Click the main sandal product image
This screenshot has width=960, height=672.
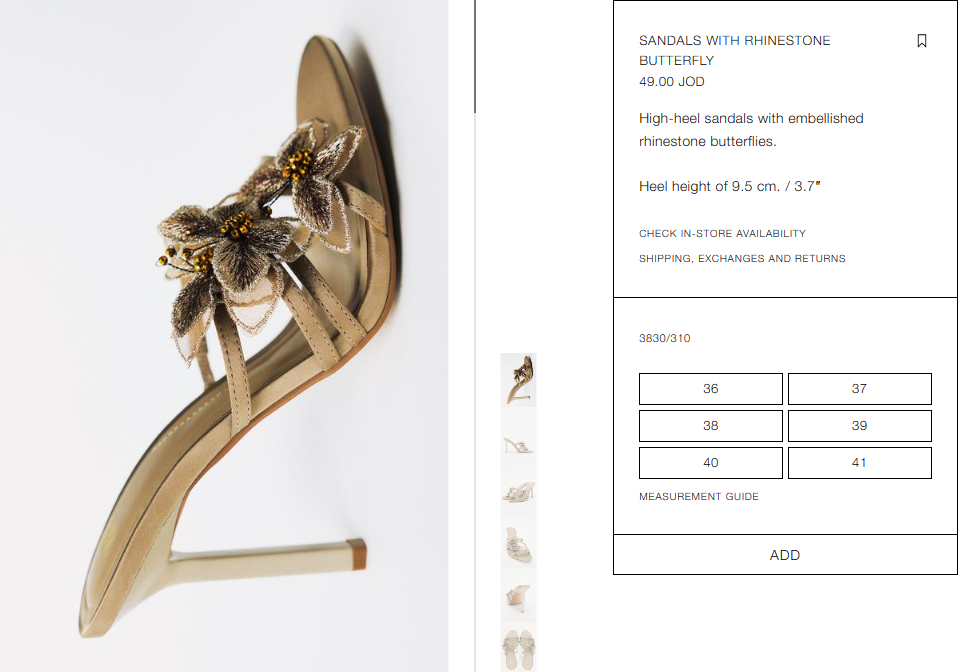(224, 336)
